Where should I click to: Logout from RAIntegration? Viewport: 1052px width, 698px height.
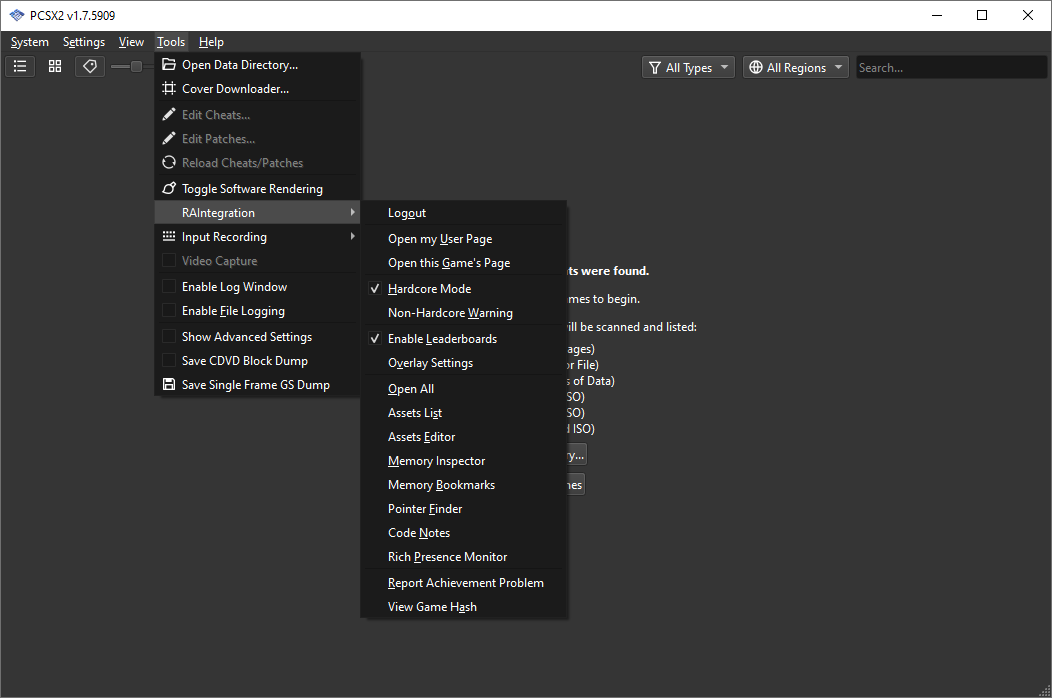pyautogui.click(x=406, y=212)
